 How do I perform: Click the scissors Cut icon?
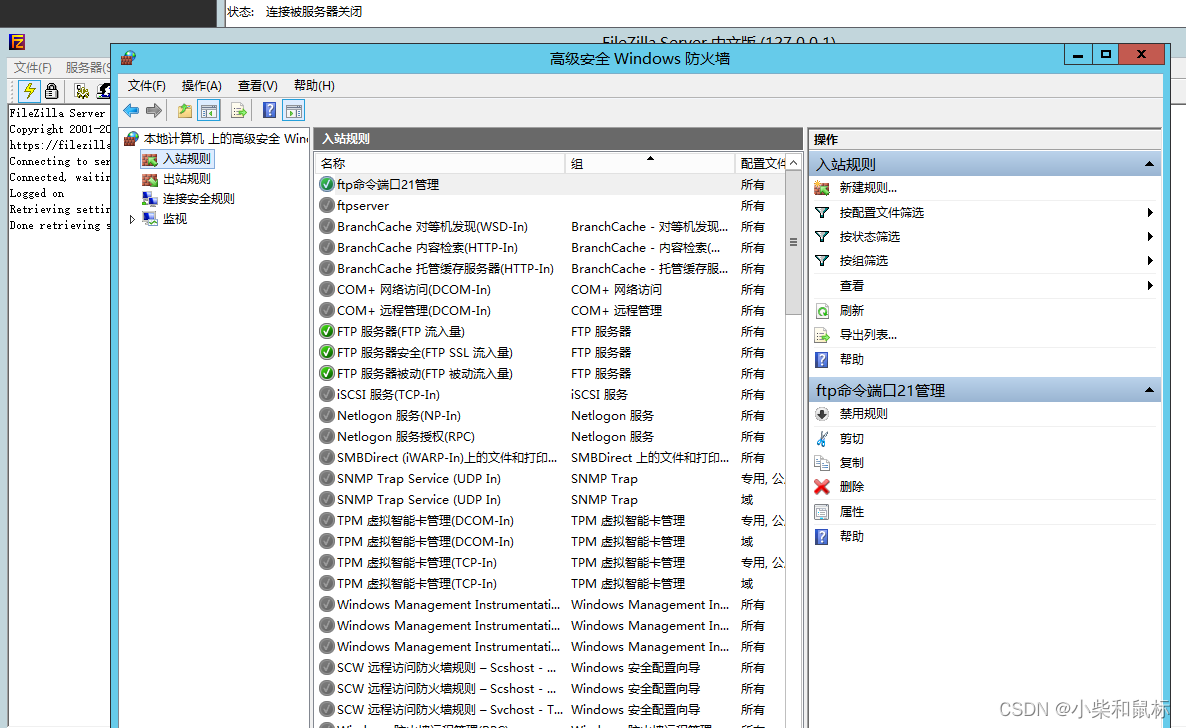[822, 438]
